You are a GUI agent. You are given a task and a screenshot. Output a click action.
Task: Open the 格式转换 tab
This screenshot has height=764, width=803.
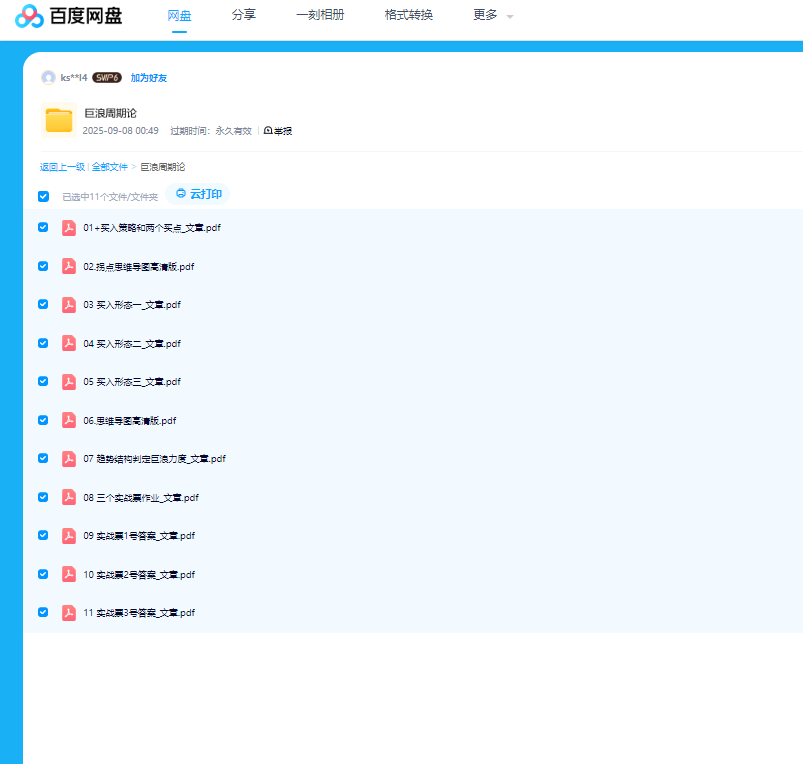click(408, 15)
